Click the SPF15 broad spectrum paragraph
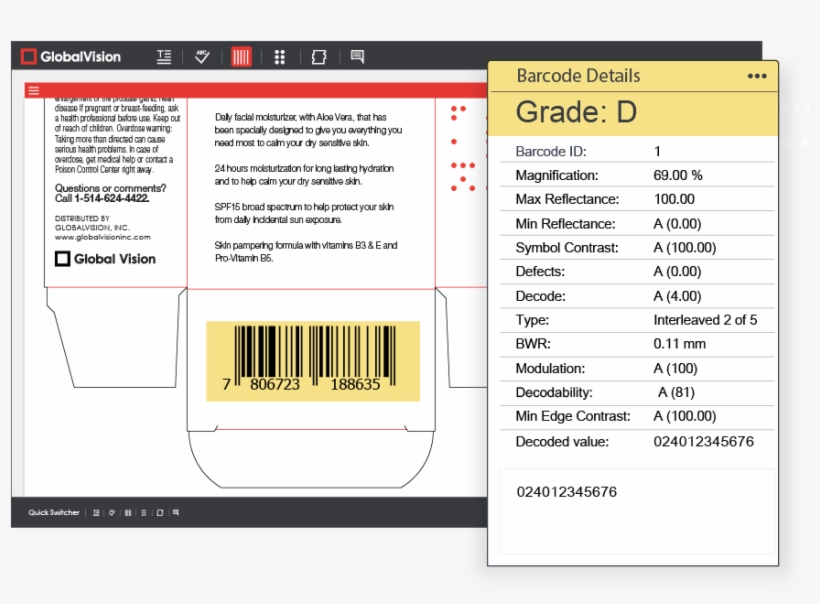Image resolution: width=820 pixels, height=604 pixels. [304, 213]
